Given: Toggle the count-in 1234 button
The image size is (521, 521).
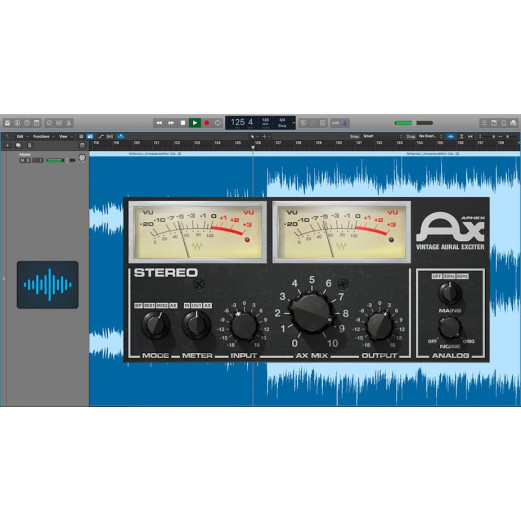Looking at the screenshot, I should (x=335, y=123).
